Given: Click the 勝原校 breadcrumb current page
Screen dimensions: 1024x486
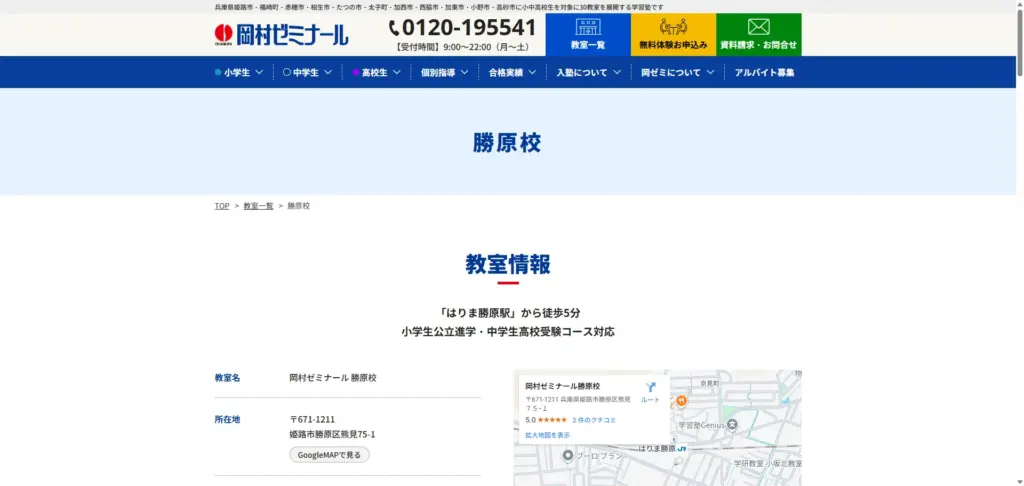Looking at the screenshot, I should pyautogui.click(x=298, y=206).
